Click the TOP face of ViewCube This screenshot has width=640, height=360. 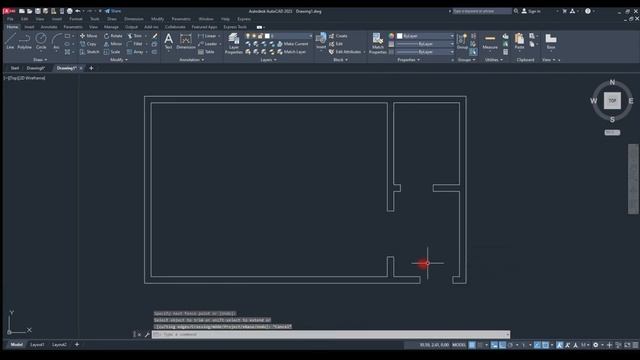612,100
